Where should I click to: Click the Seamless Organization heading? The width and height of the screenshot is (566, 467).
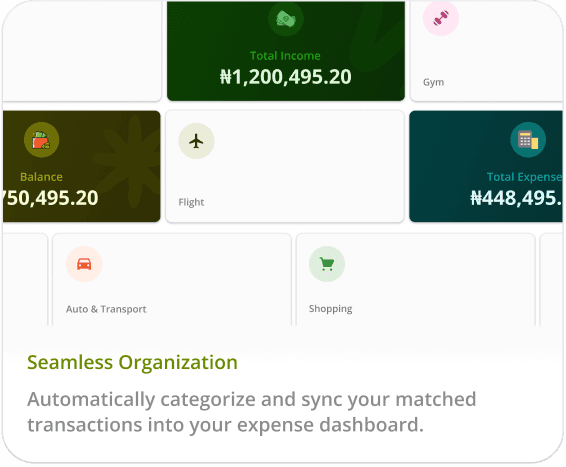(x=132, y=362)
